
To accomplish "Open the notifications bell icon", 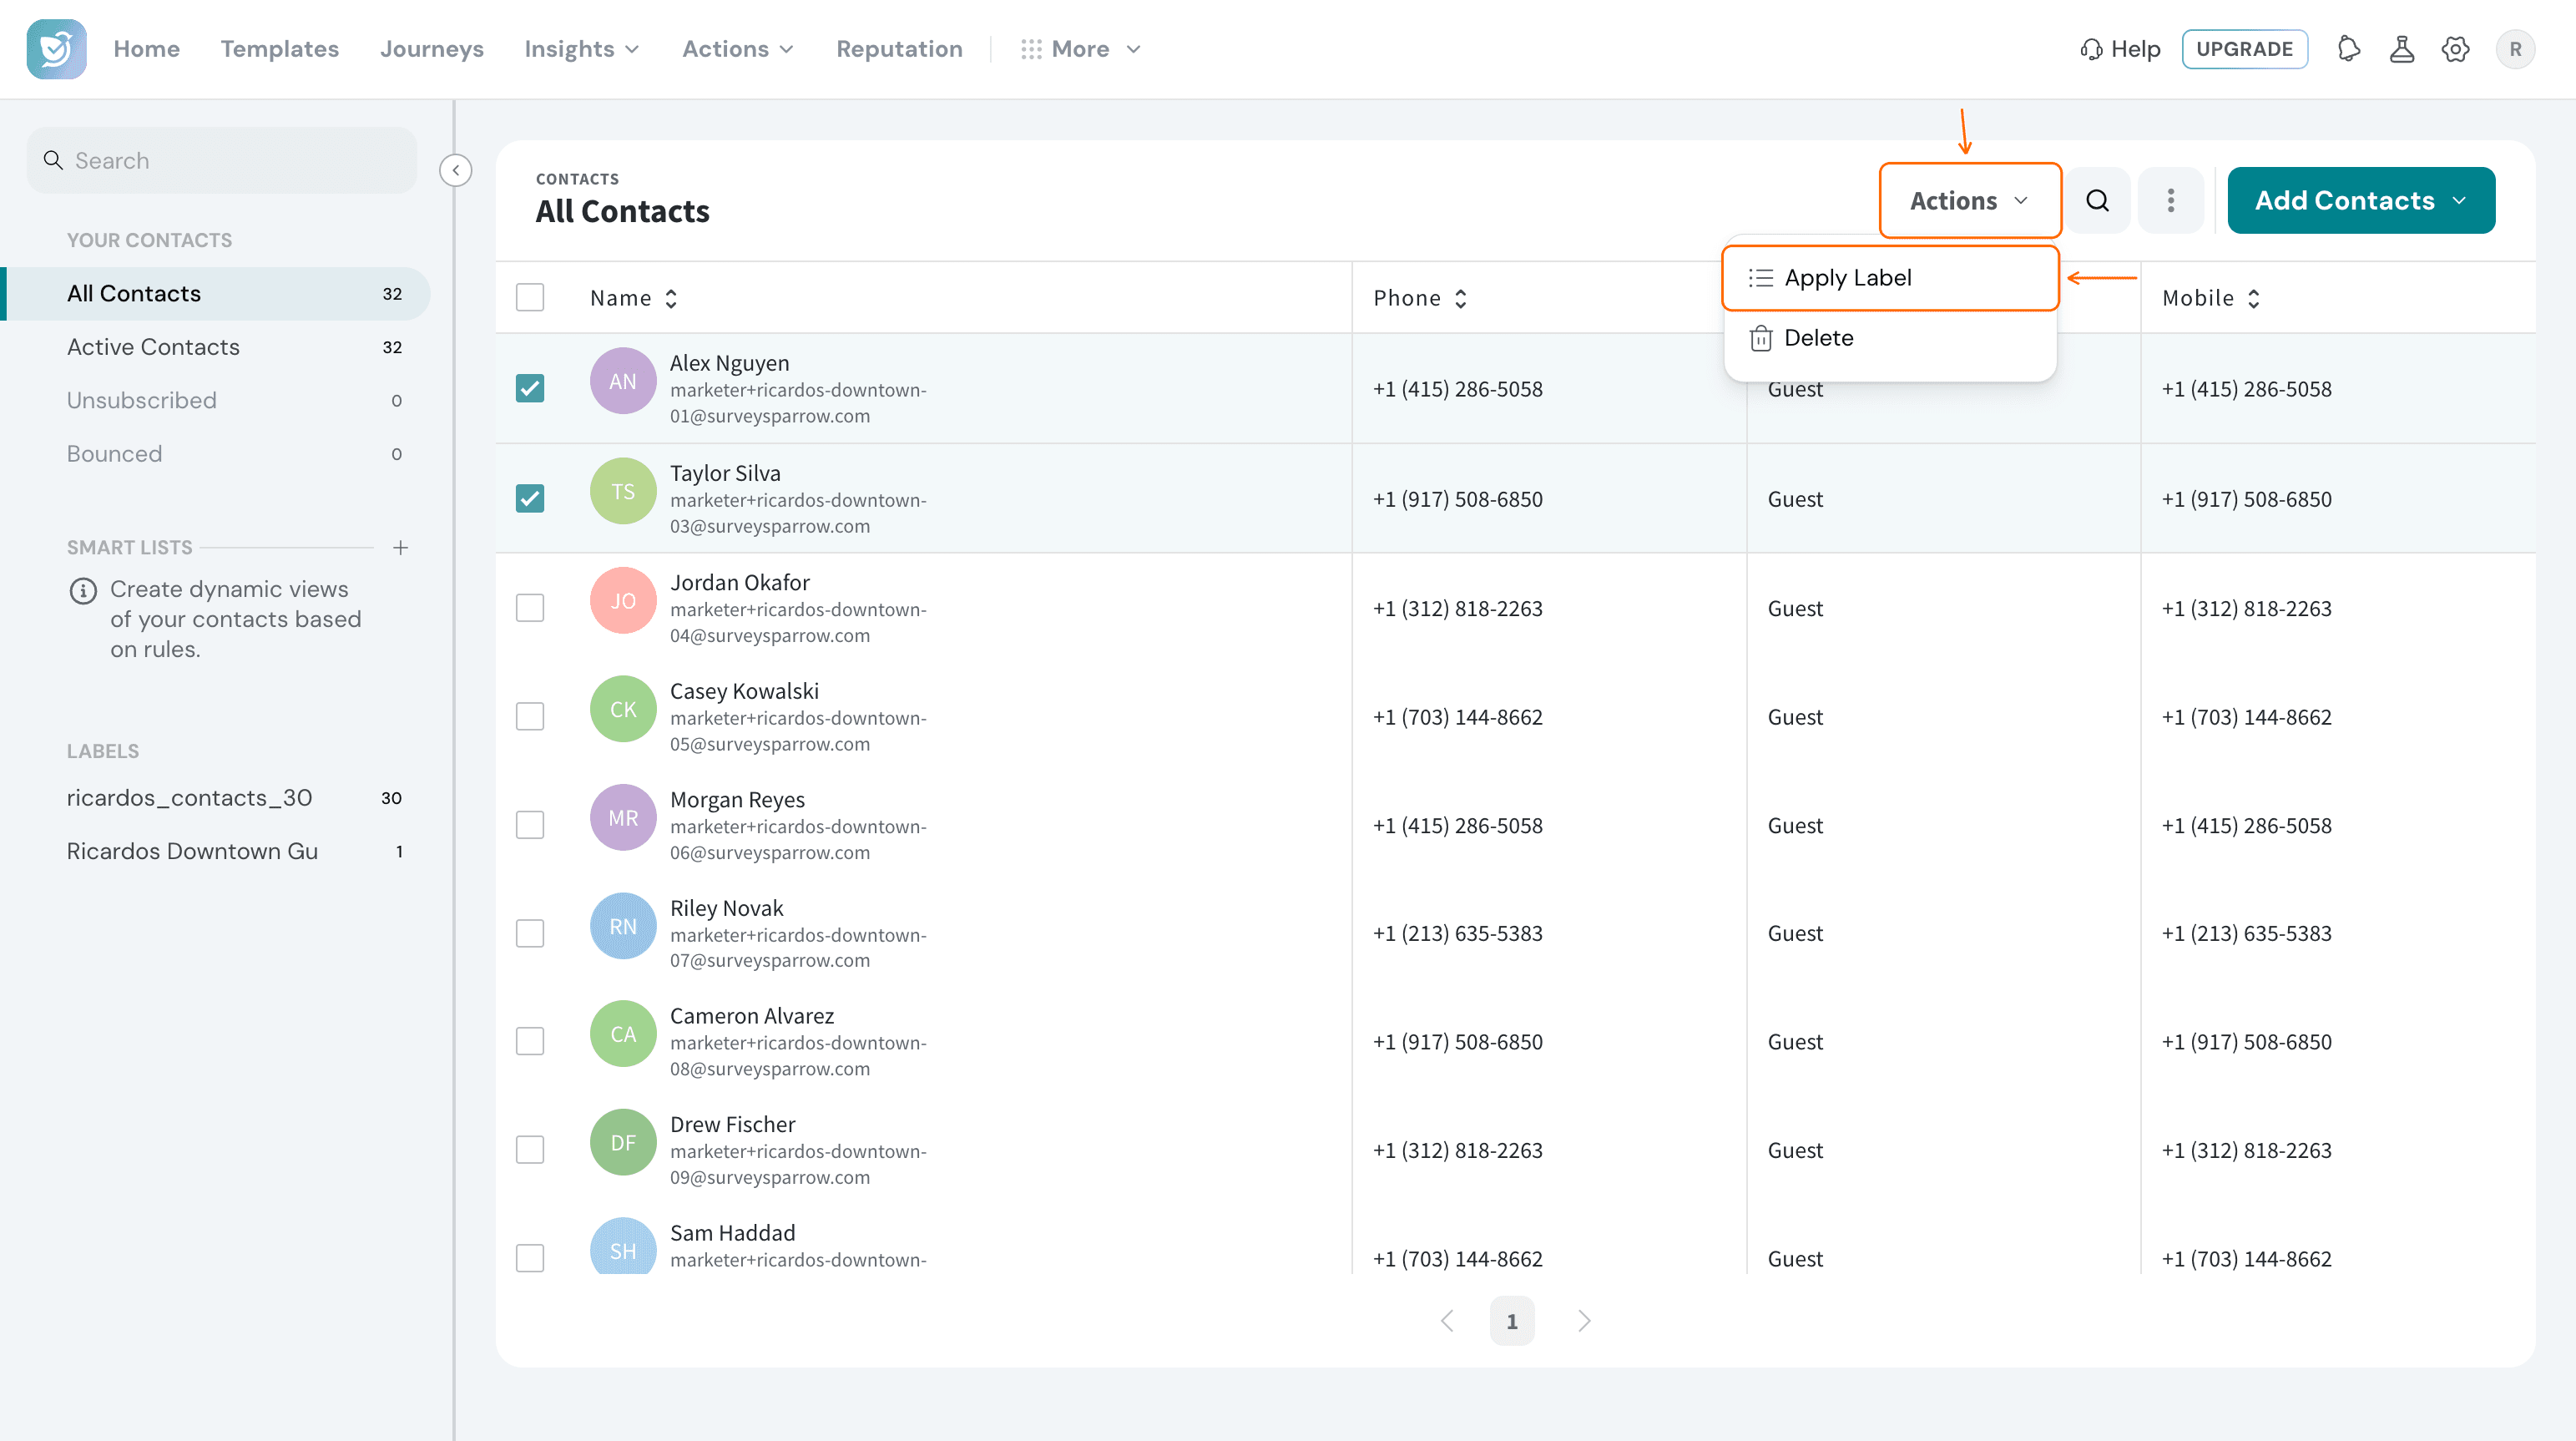I will pyautogui.click(x=2349, y=49).
